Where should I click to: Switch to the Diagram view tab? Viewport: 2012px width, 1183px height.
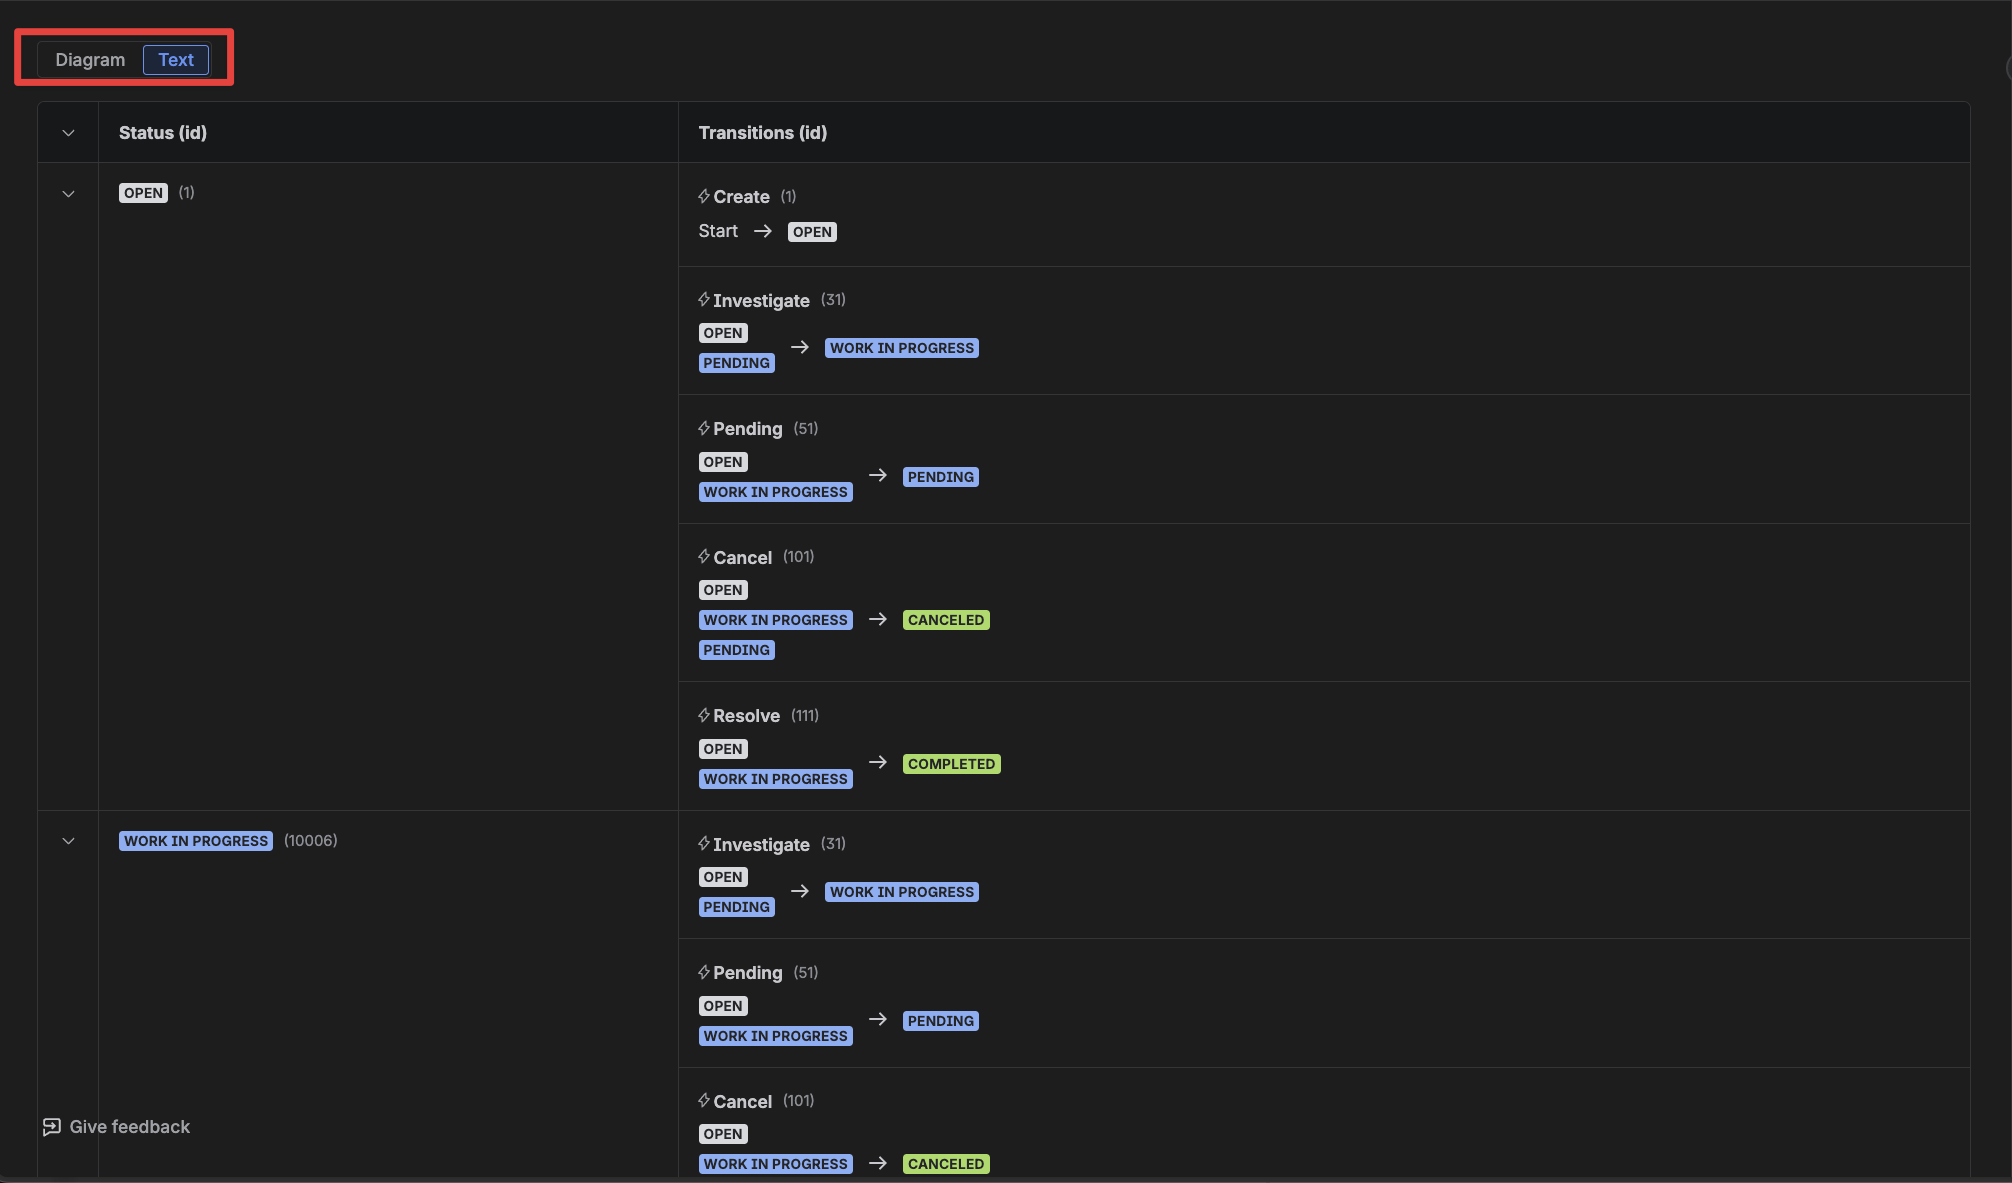90,60
